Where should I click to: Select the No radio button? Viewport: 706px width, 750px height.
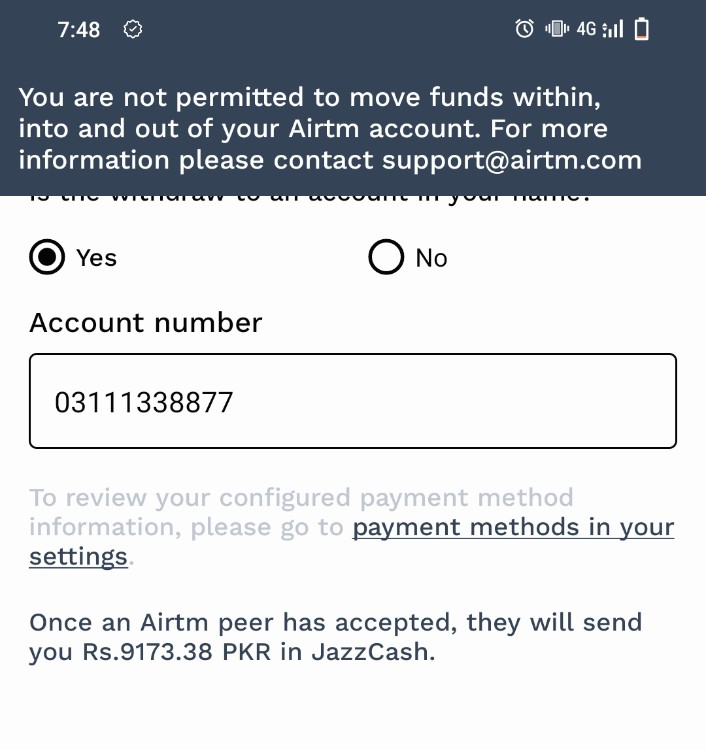[386, 257]
